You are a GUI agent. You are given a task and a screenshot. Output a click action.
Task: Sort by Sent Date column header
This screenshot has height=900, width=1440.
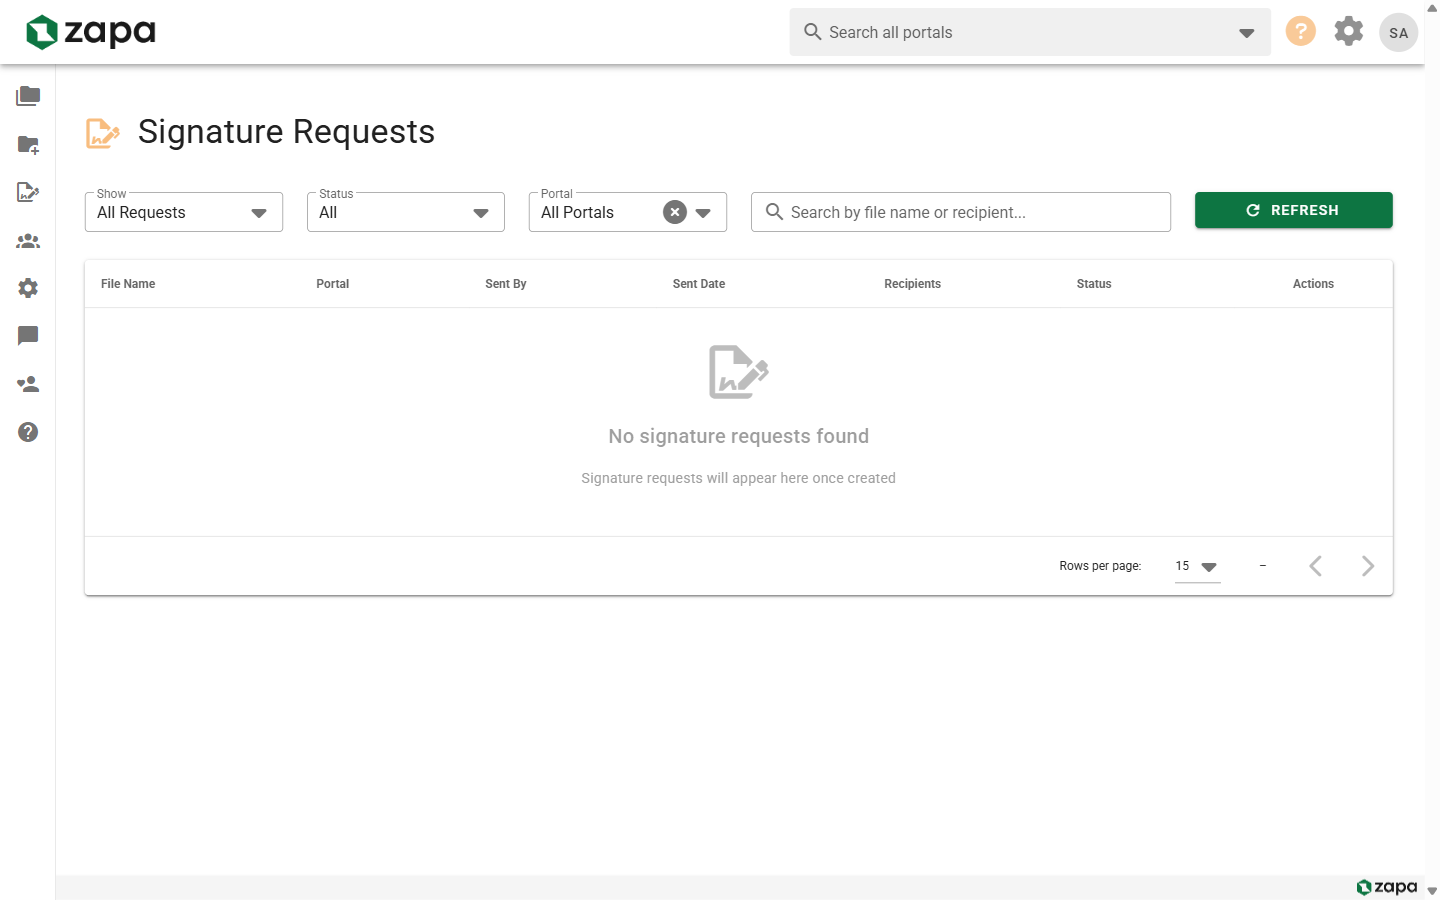(x=699, y=284)
